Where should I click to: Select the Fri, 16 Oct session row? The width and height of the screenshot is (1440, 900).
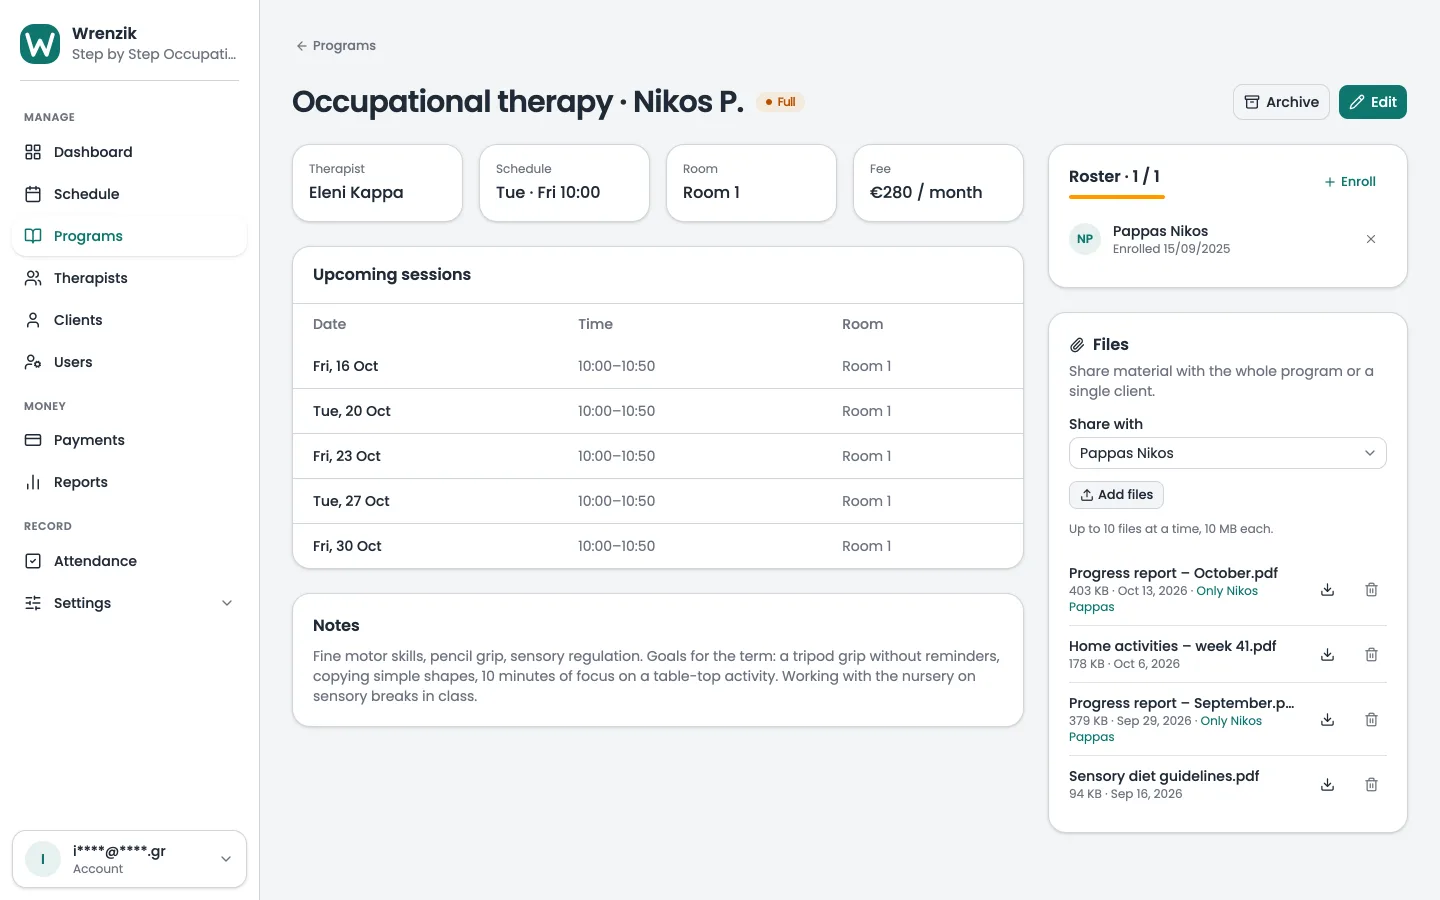click(x=658, y=366)
